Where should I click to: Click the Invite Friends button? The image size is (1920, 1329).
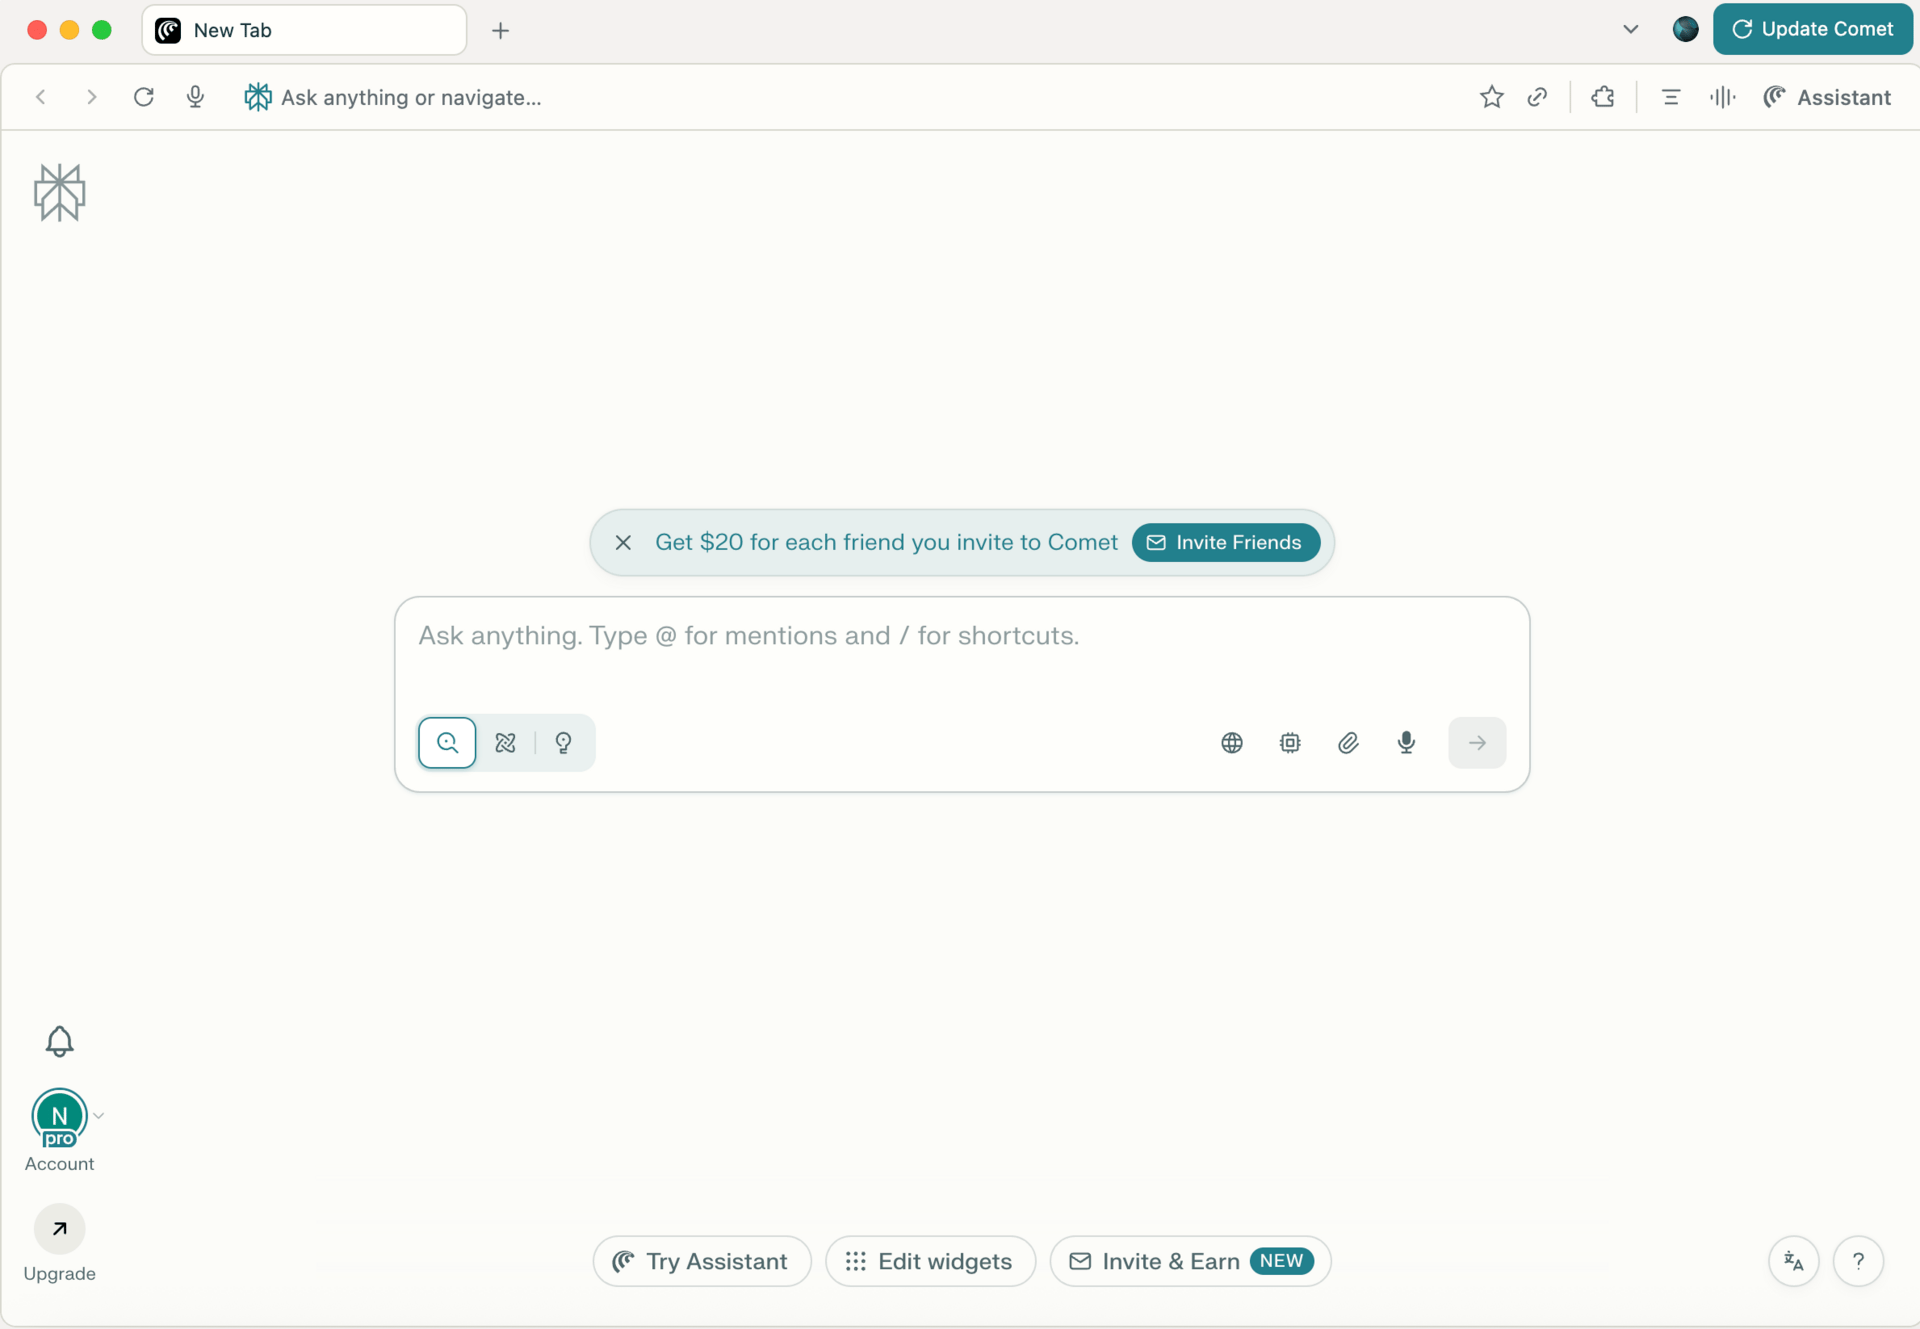[x=1225, y=542]
